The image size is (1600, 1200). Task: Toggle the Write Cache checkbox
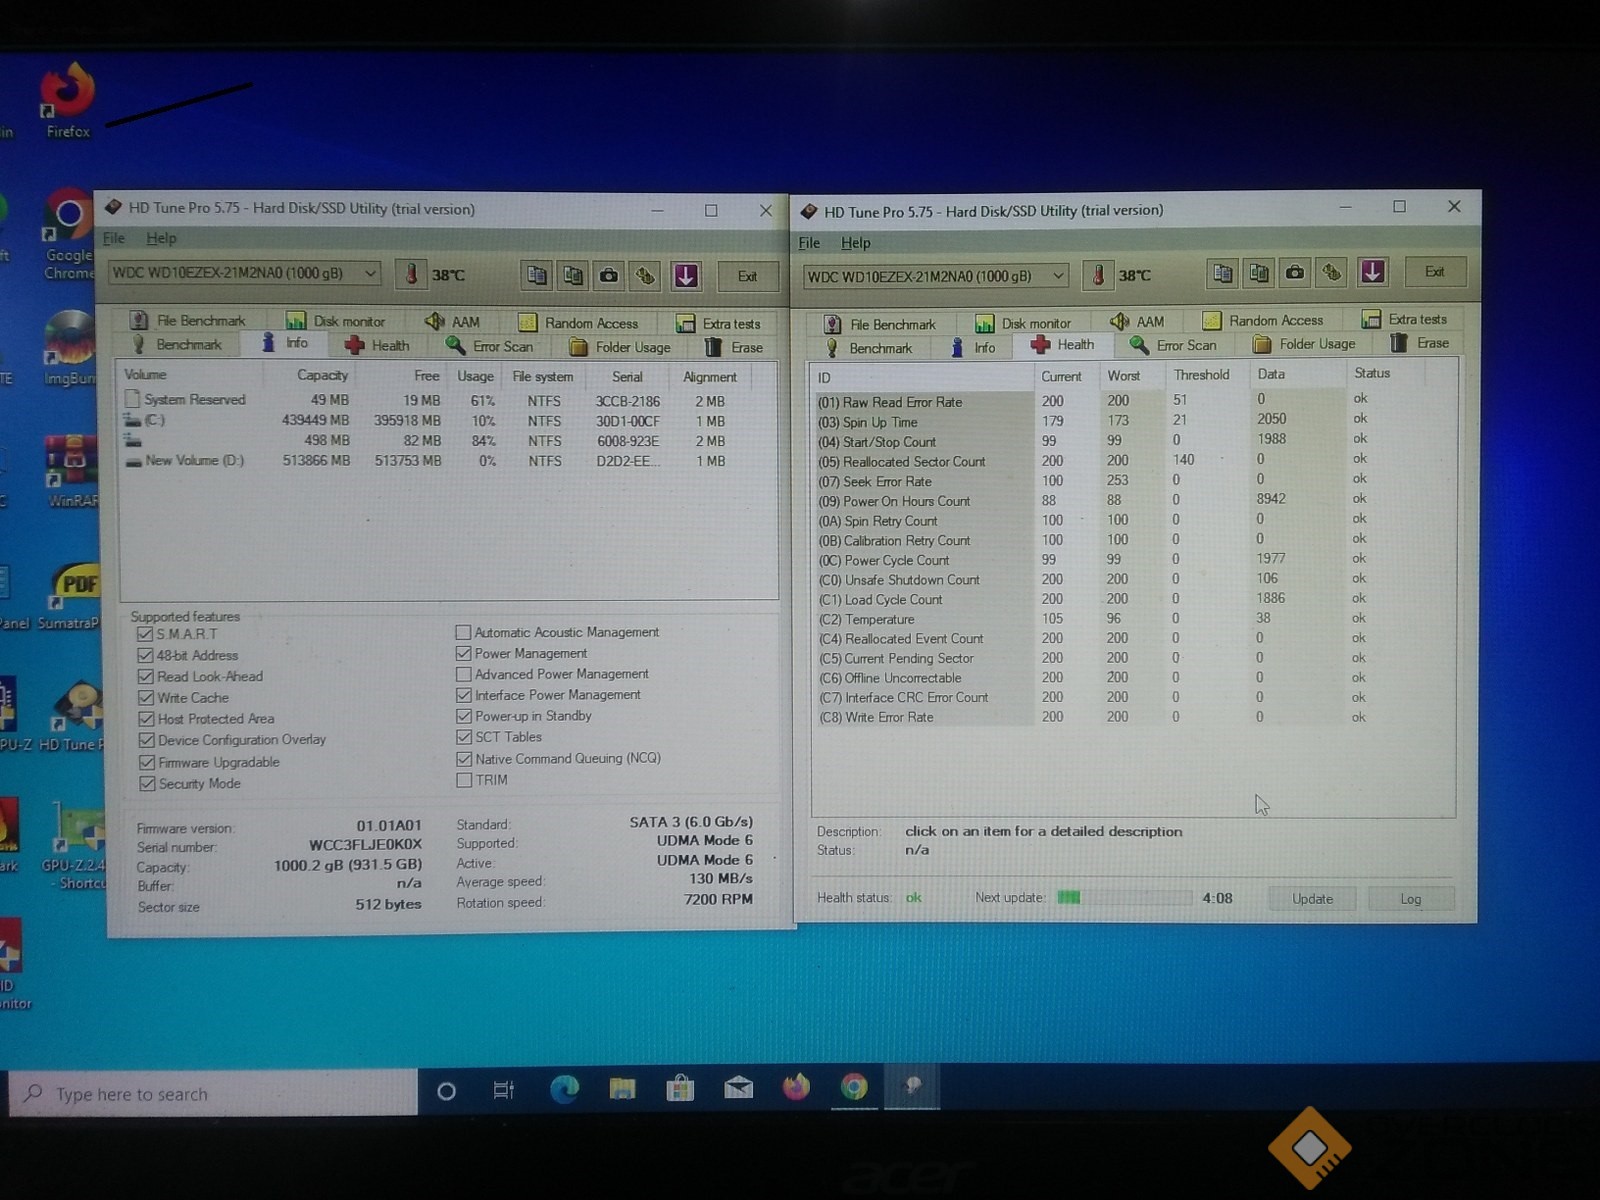click(x=146, y=698)
